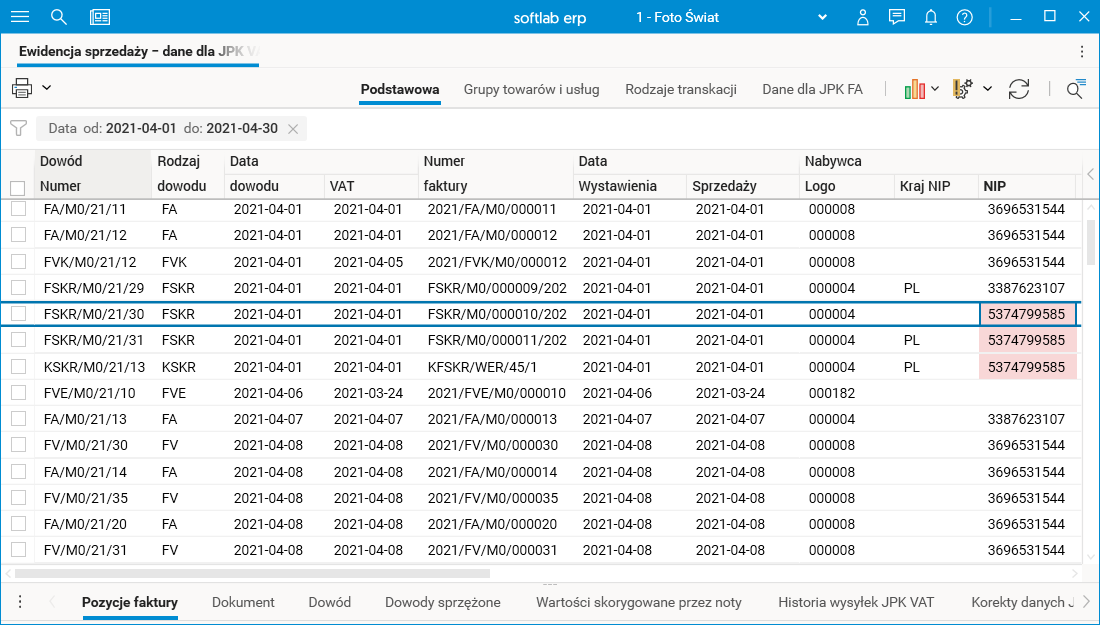The height and width of the screenshot is (625, 1100).
Task: Check the row FSKR/M0/21/29 checkbox
Action: point(18,288)
